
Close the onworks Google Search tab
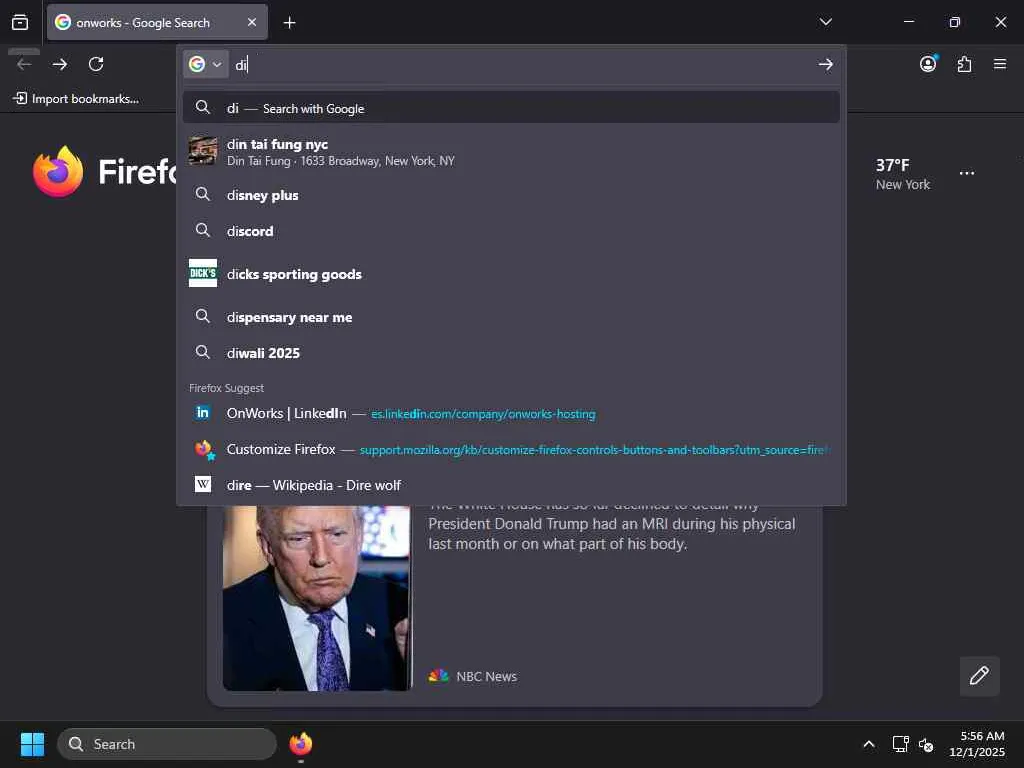coord(251,22)
